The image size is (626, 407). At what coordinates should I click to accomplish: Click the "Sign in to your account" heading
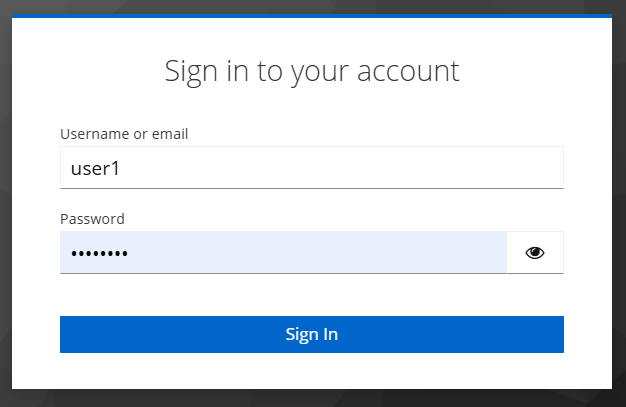(x=311, y=71)
